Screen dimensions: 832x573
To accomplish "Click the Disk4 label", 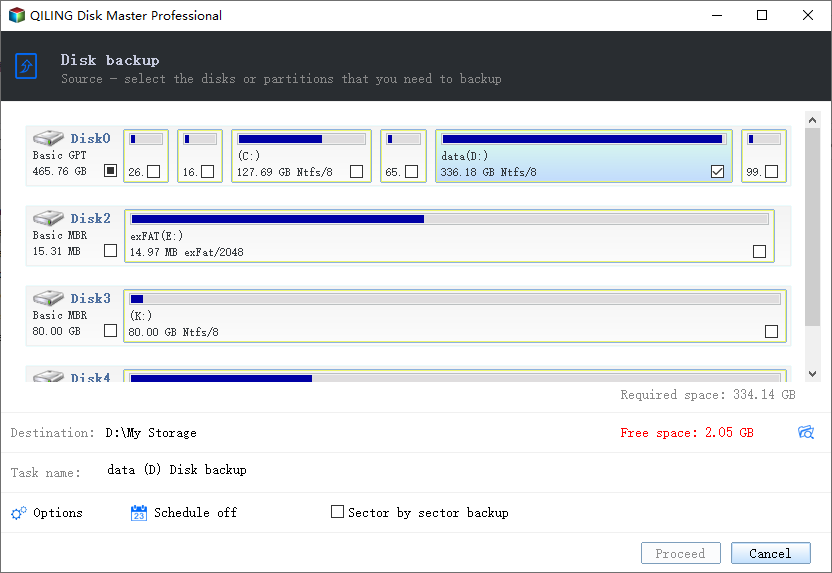I will tap(90, 377).
